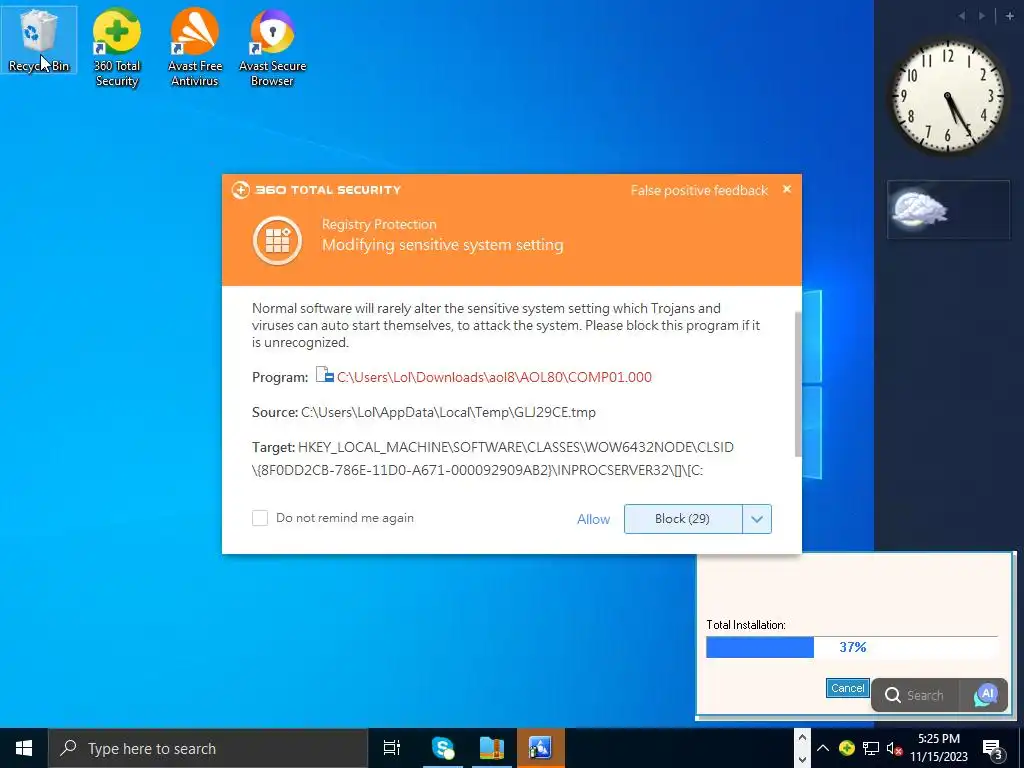Open the network tray icon

click(x=871, y=748)
